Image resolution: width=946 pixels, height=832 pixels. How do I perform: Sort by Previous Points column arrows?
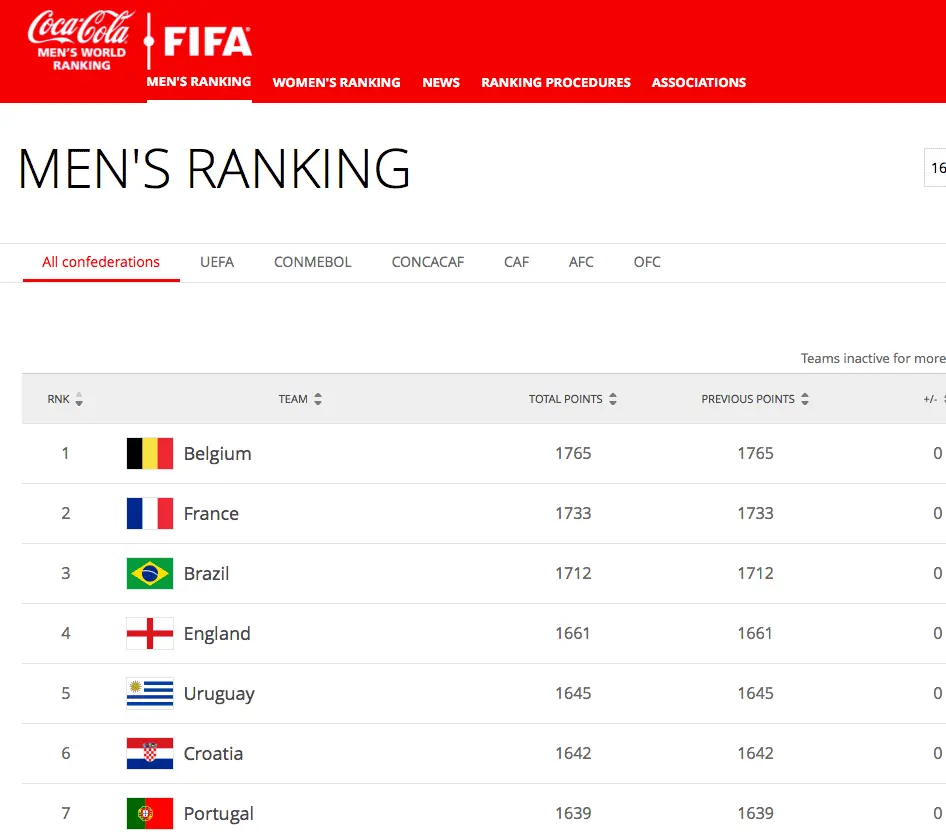805,400
